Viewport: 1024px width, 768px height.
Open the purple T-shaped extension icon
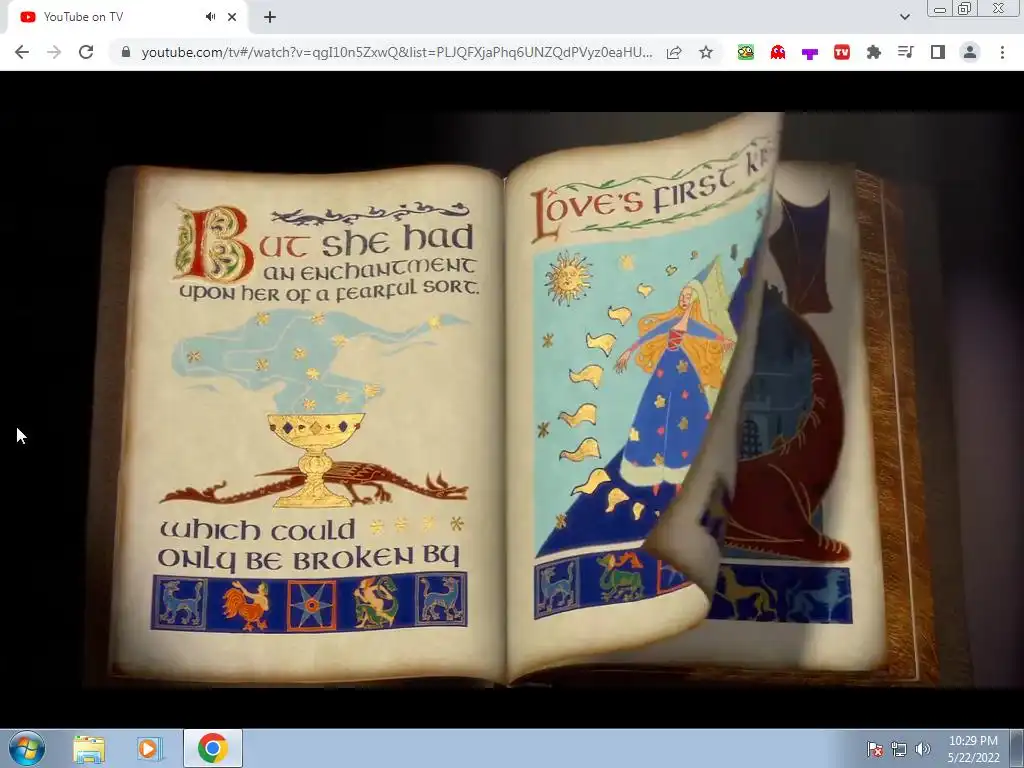click(810, 54)
